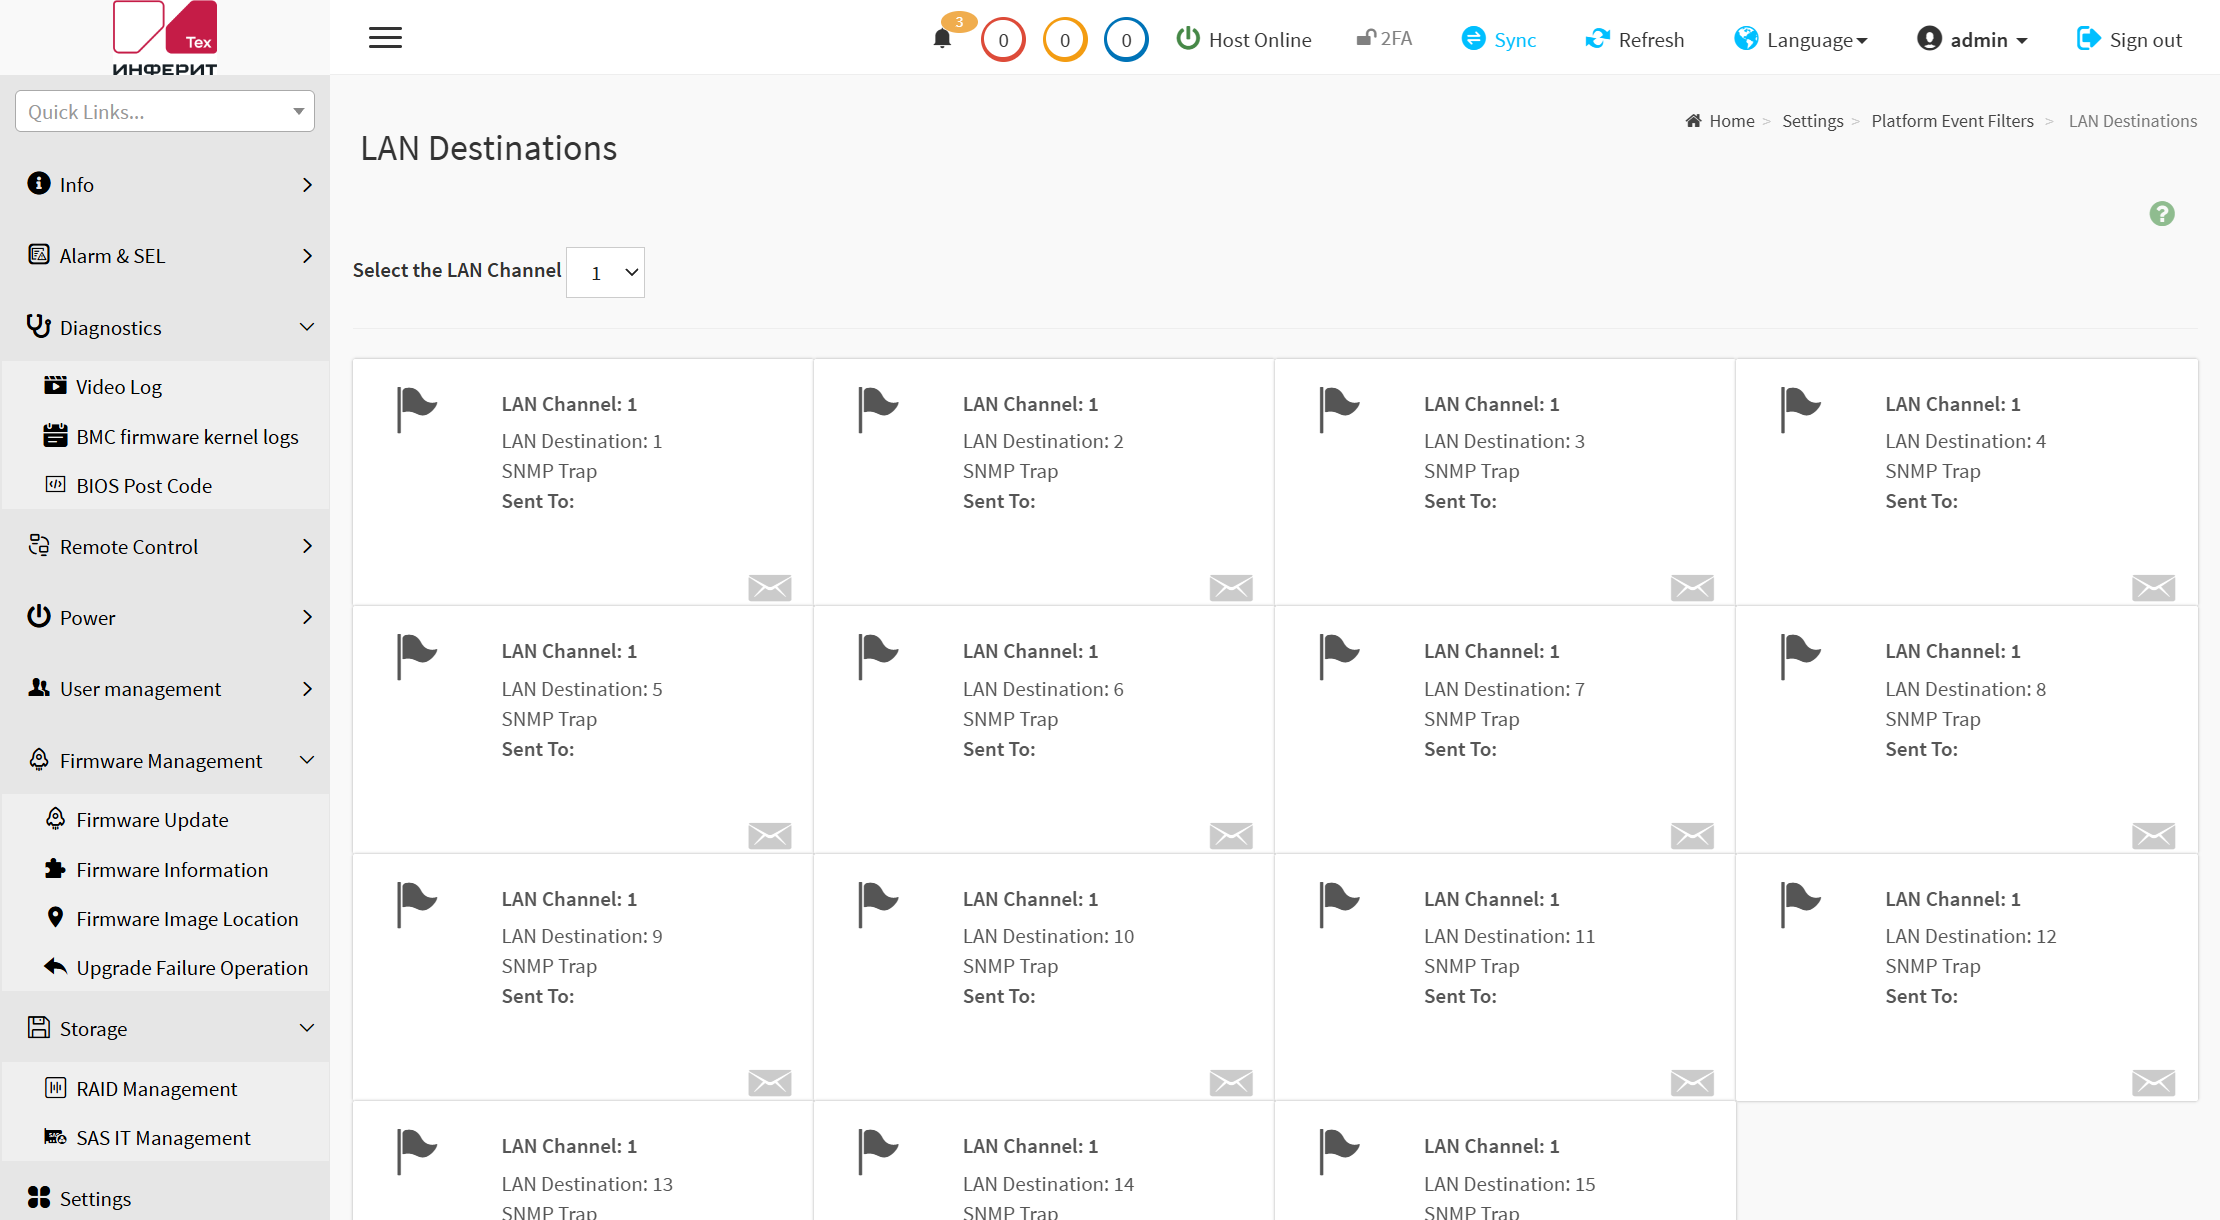Click the 2FA lock icon
2220x1220 pixels.
click(x=1366, y=38)
